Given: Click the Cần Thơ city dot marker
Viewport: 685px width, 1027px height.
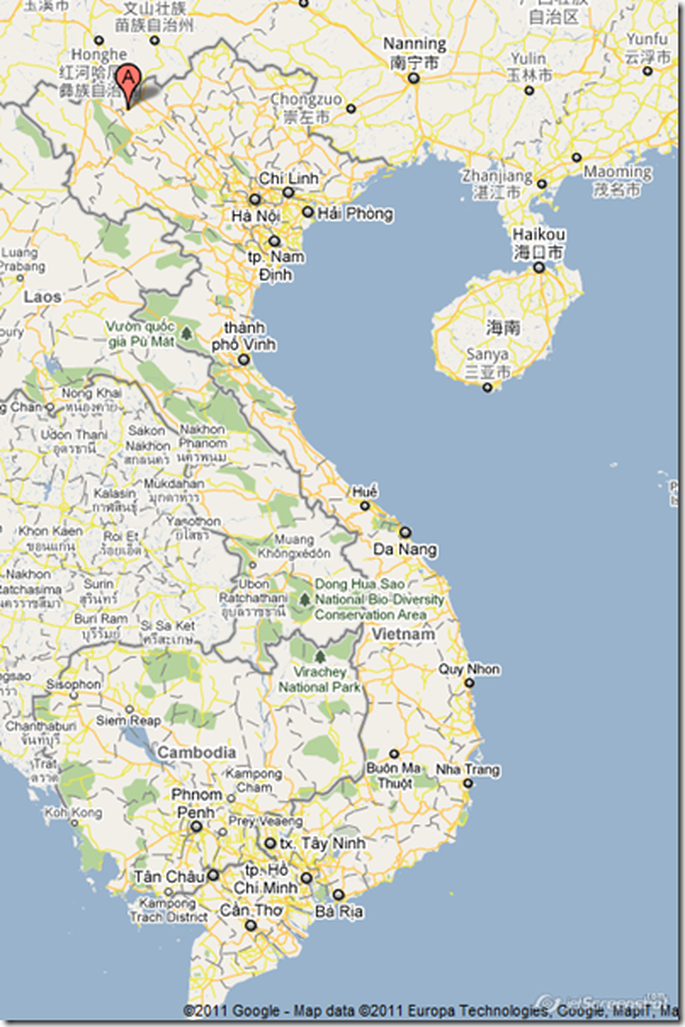Looking at the screenshot, I should (251, 926).
